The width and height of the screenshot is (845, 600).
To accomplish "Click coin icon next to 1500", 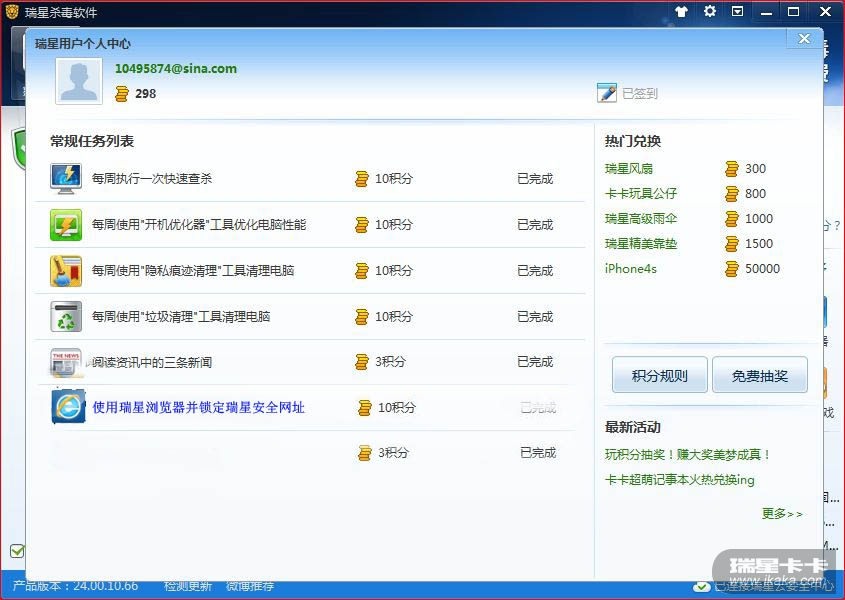I will pyautogui.click(x=731, y=244).
